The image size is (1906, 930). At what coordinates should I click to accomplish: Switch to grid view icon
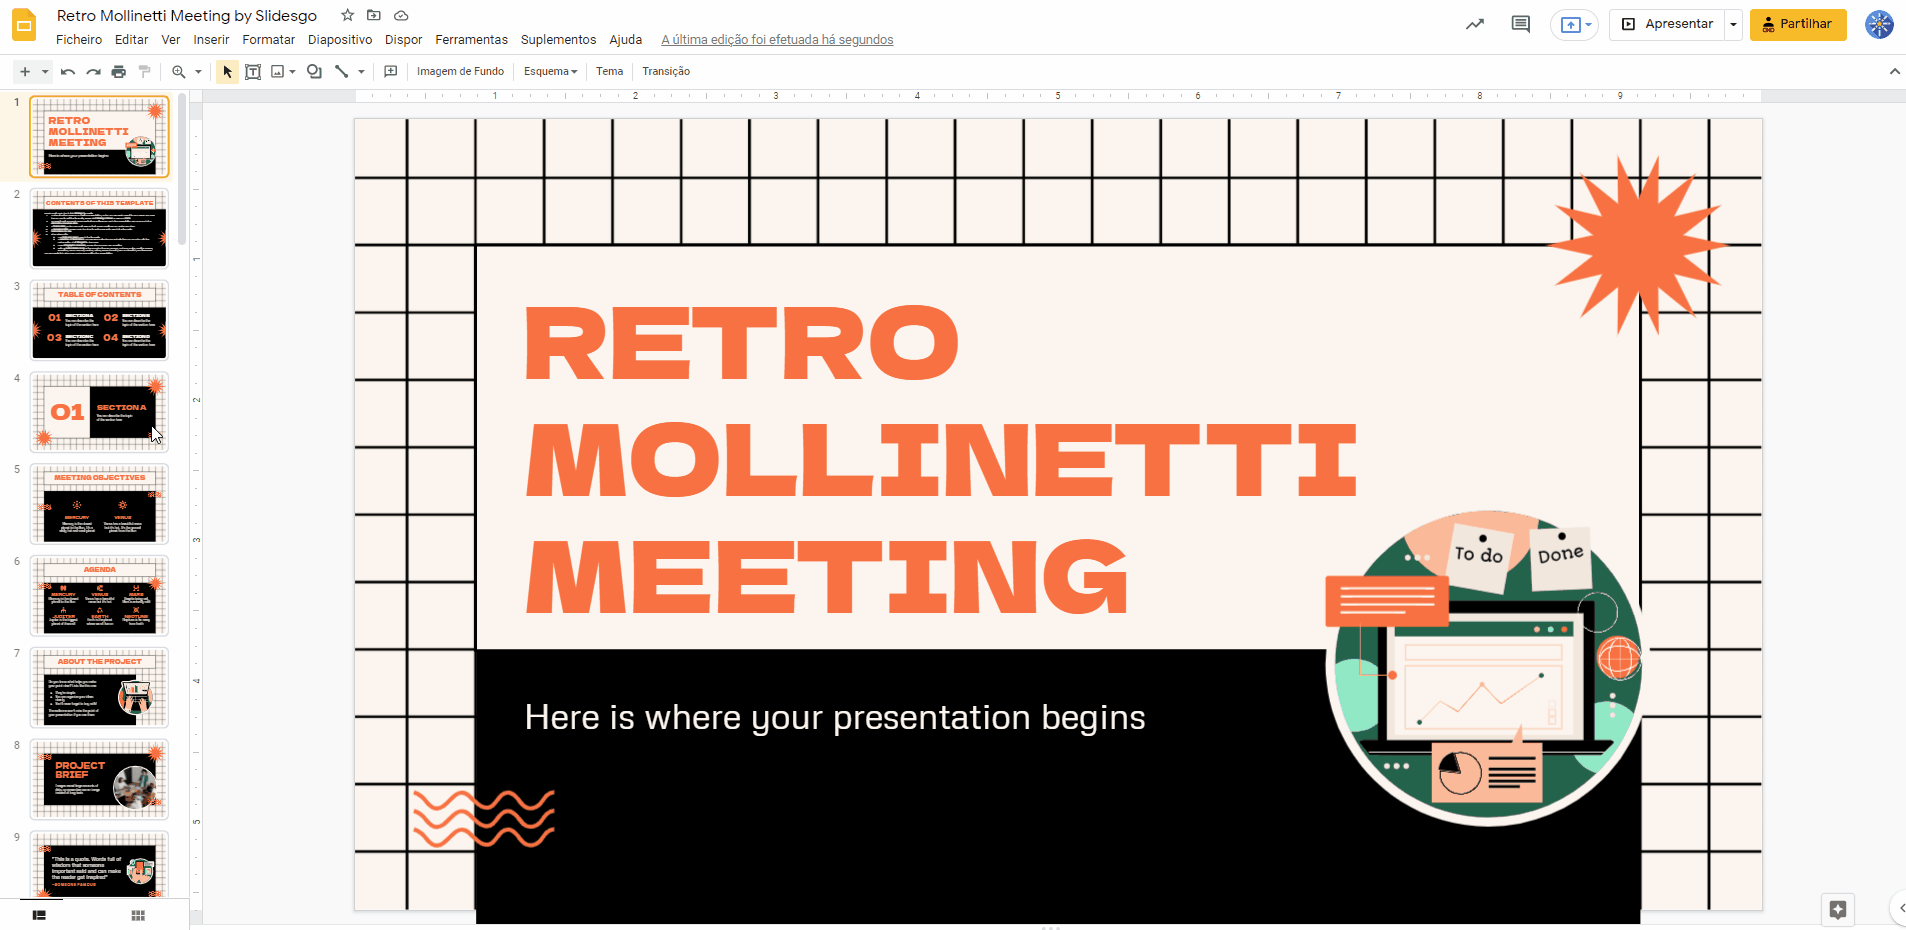click(x=138, y=915)
